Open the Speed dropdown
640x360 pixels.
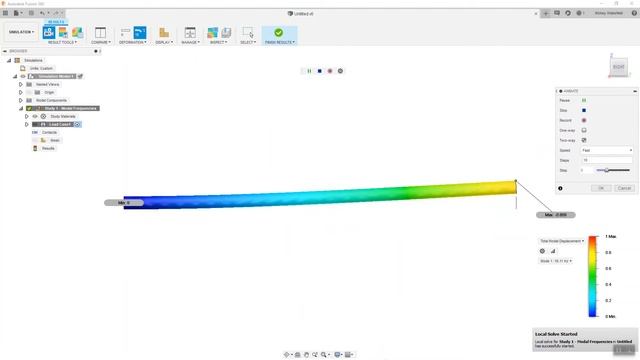pos(607,150)
